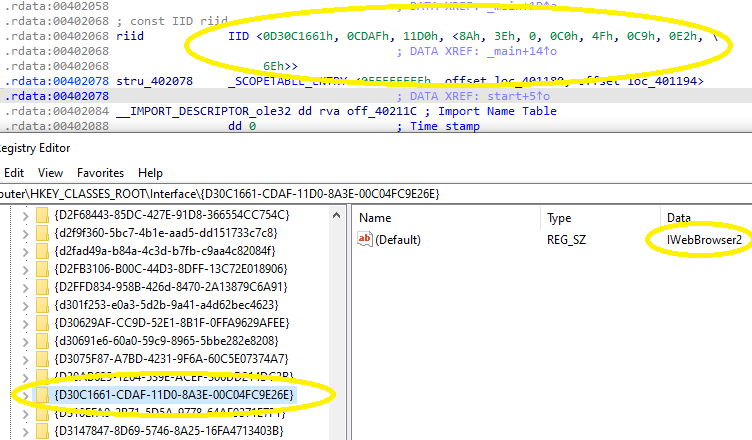Screen dimensions: 752x440
Task: Click folder icon of {D2FB3106-B00C-44D3-8DFF-13C72E018906}
Action: tap(41, 269)
